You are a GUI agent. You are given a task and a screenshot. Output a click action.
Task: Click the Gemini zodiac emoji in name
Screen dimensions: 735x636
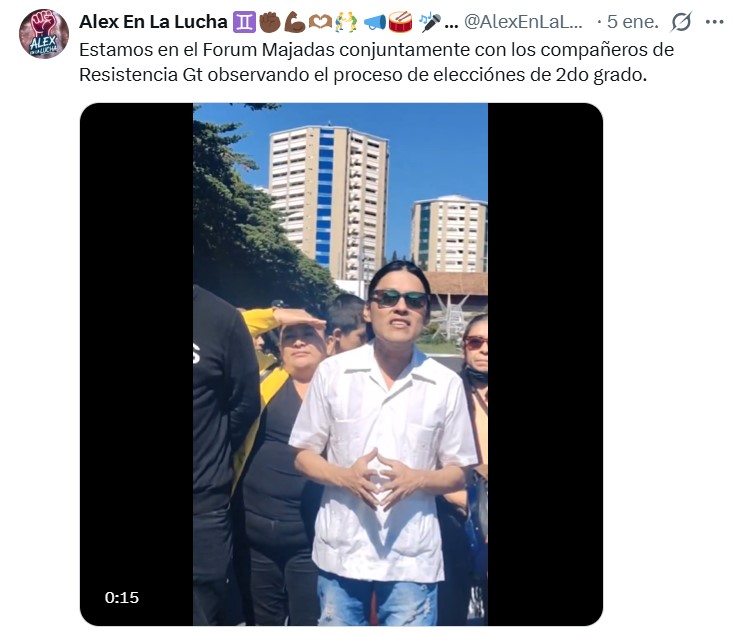pos(244,22)
